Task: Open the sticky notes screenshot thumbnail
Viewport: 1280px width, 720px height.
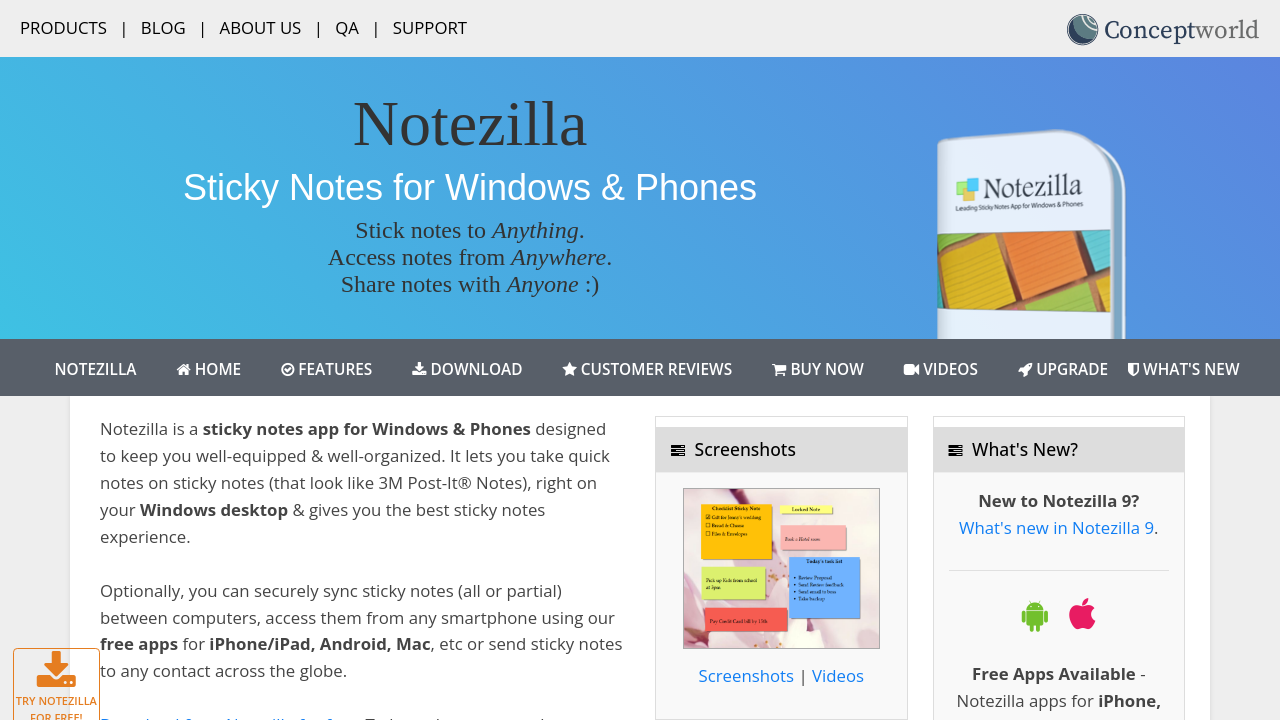Action: click(x=781, y=568)
